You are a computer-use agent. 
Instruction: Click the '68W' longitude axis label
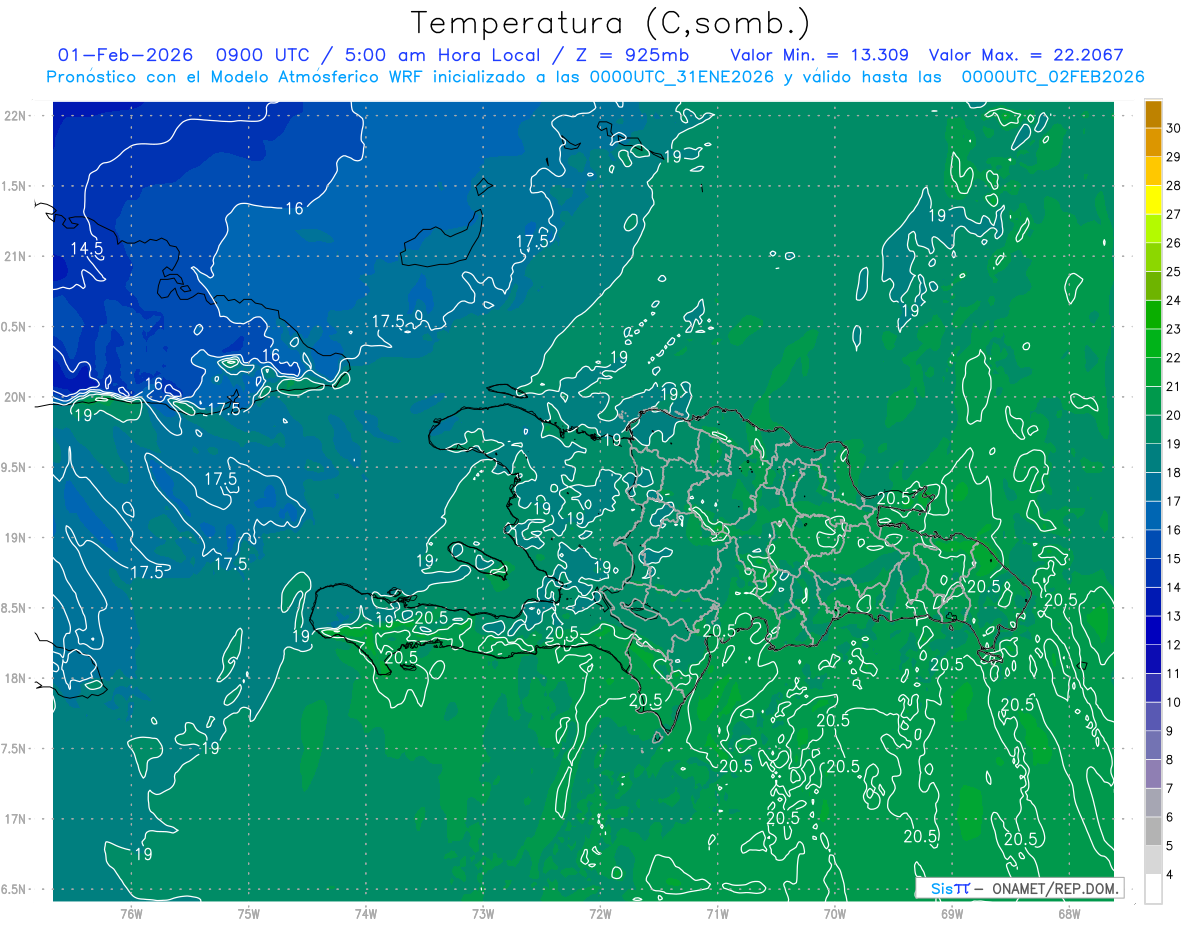coord(1069,913)
